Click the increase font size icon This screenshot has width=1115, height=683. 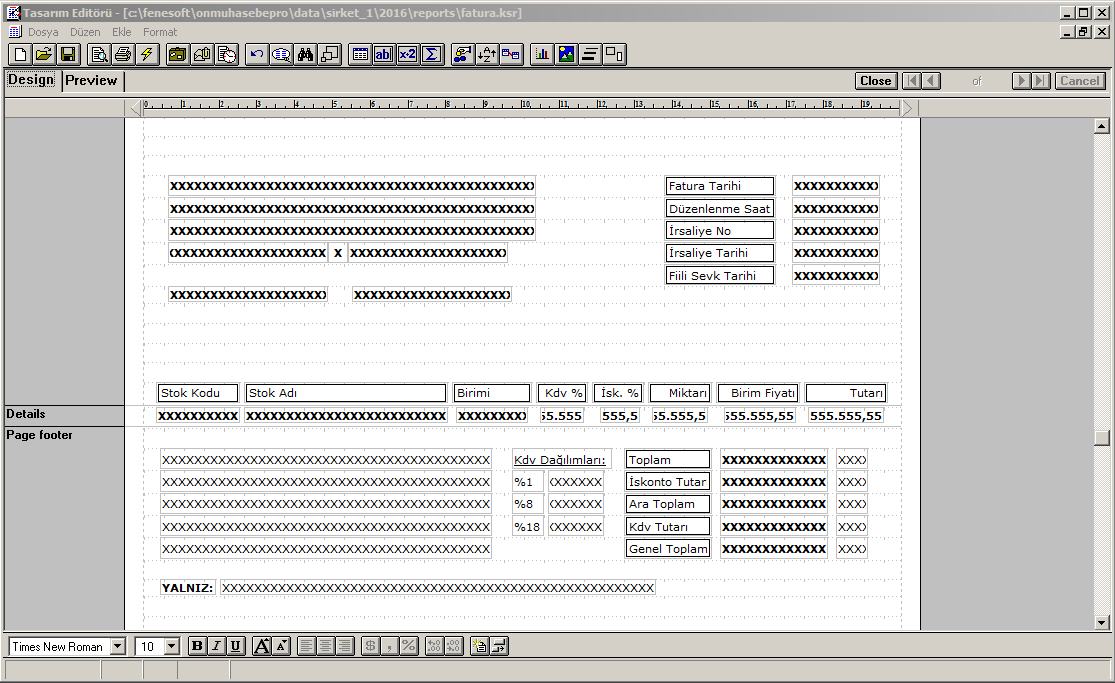(262, 646)
